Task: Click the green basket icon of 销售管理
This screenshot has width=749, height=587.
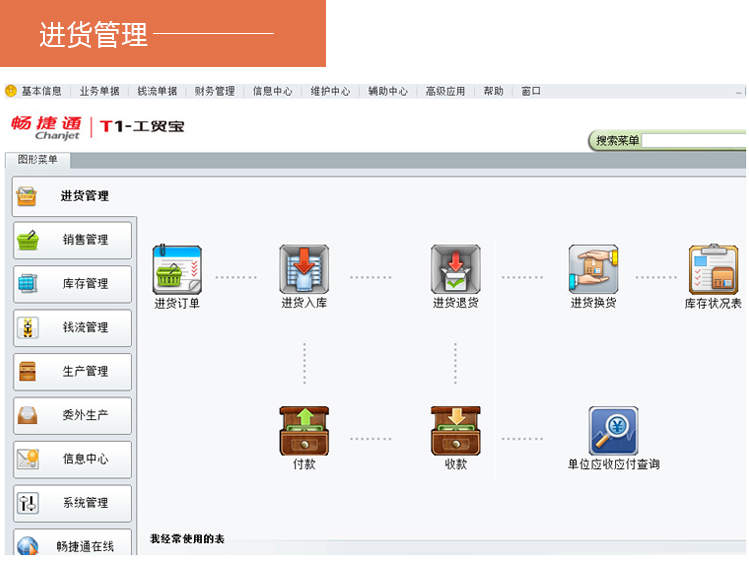Action: pos(28,240)
